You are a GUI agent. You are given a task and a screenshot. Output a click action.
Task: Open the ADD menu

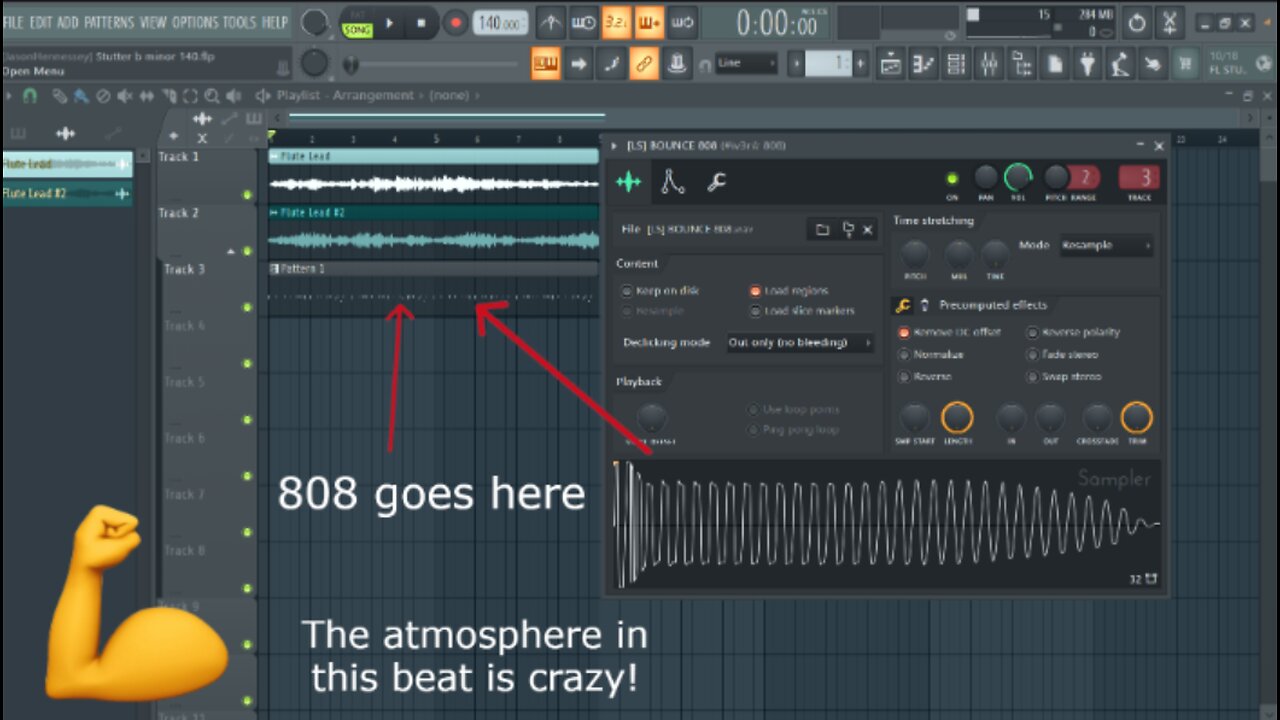point(68,22)
